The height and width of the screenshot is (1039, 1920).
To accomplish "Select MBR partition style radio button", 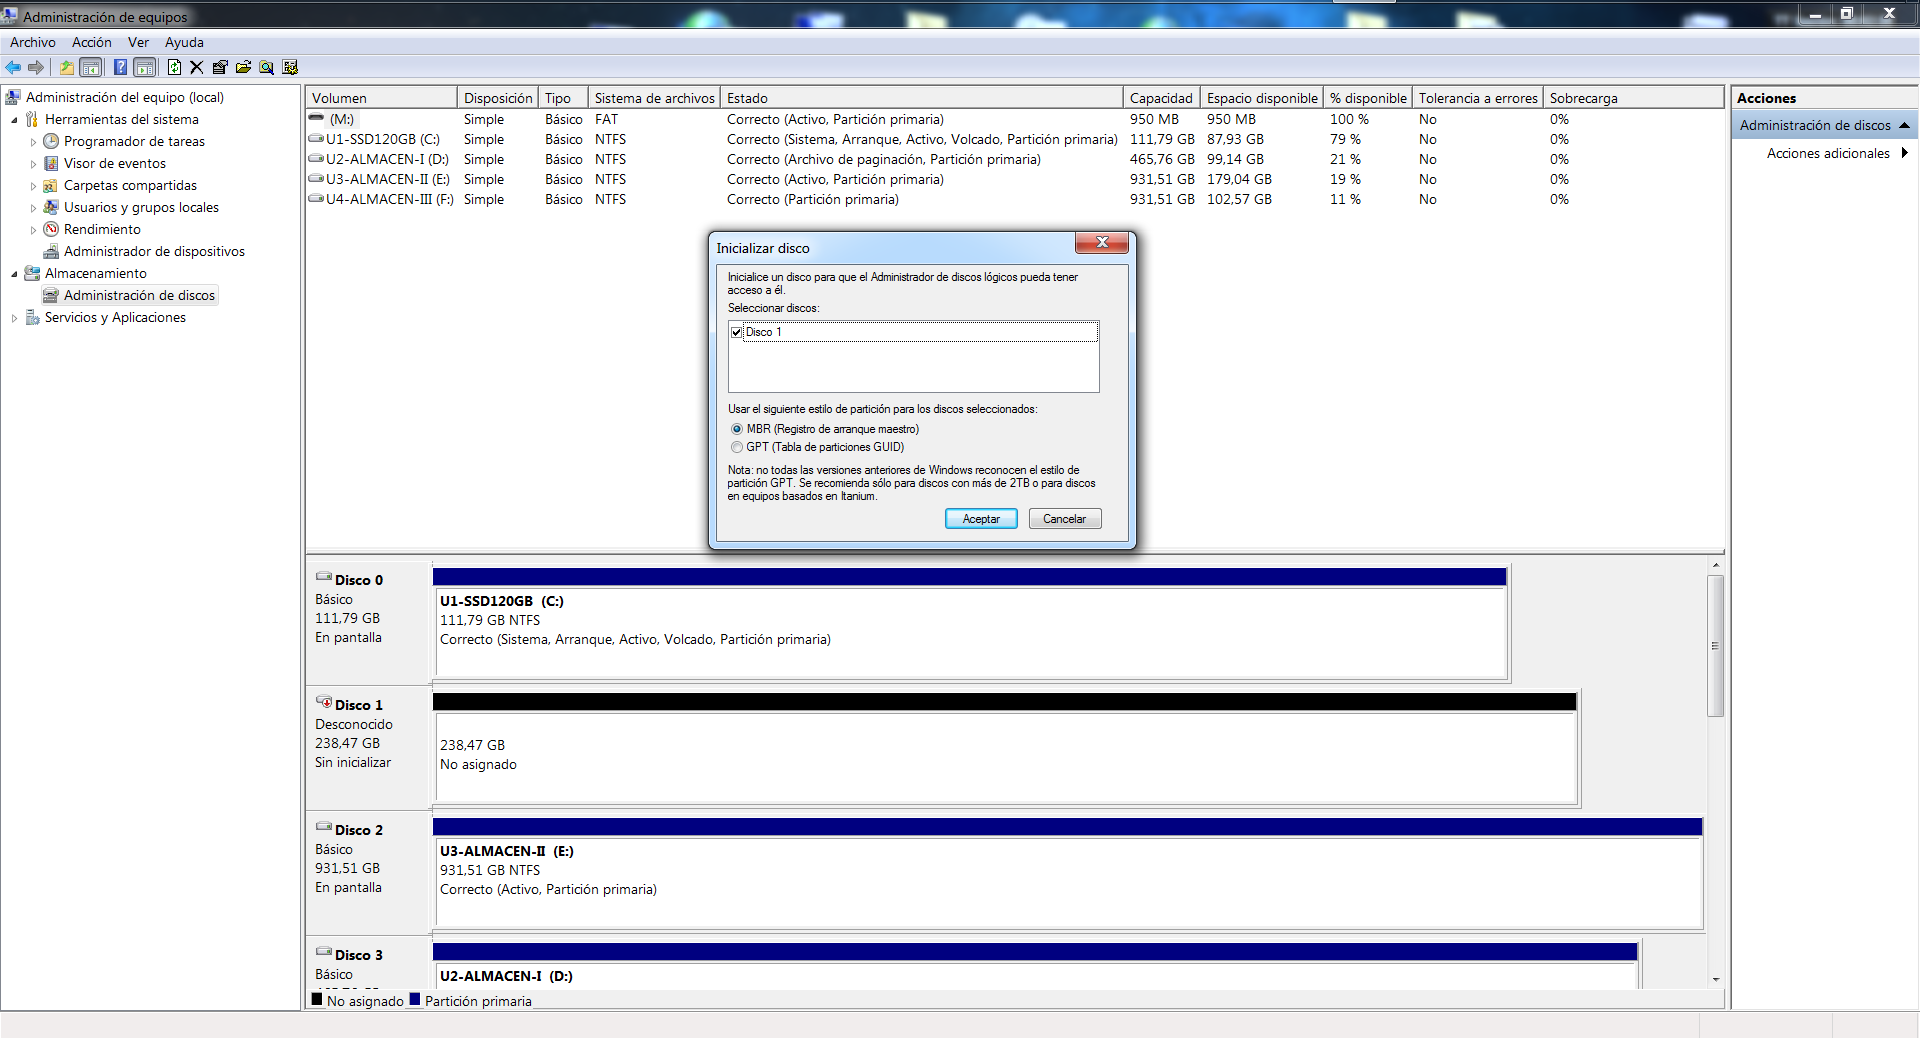I will tap(737, 429).
